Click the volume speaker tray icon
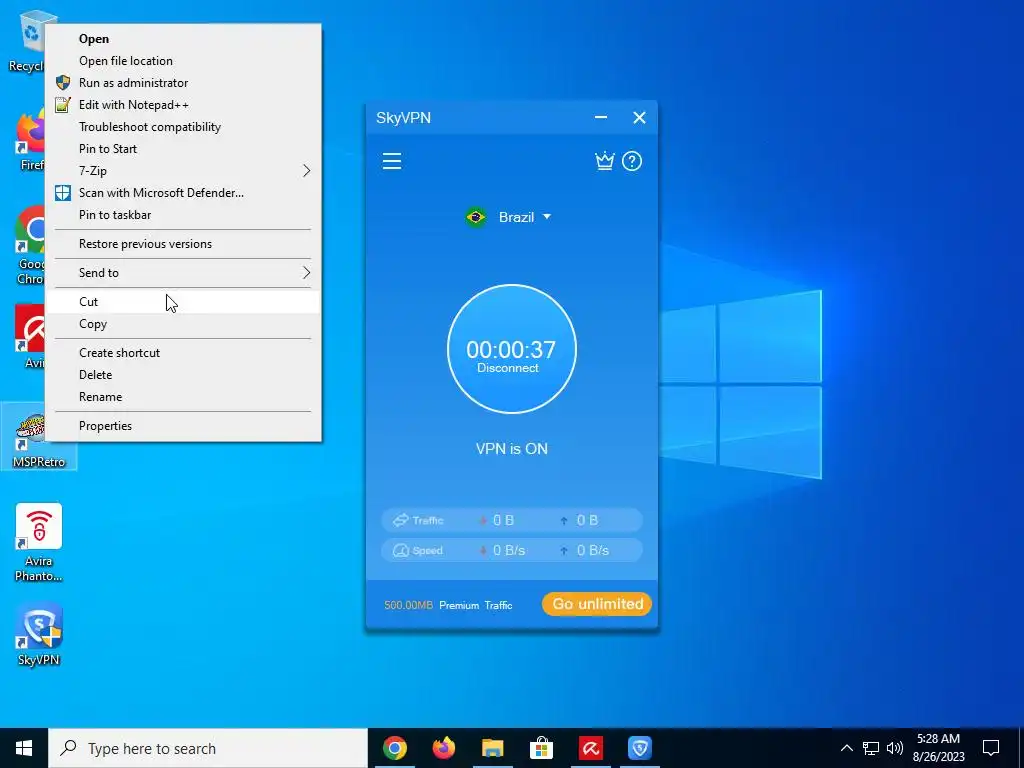This screenshot has height=768, width=1024. pyautogui.click(x=895, y=748)
